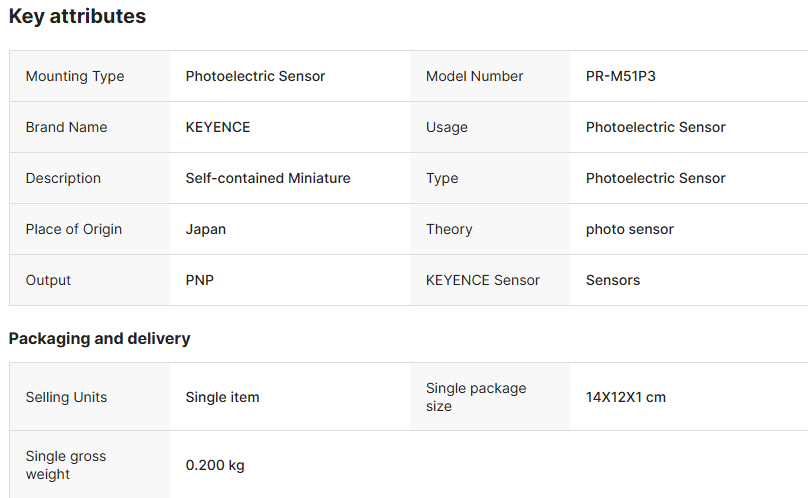Select the photo sensor theory value

(630, 229)
